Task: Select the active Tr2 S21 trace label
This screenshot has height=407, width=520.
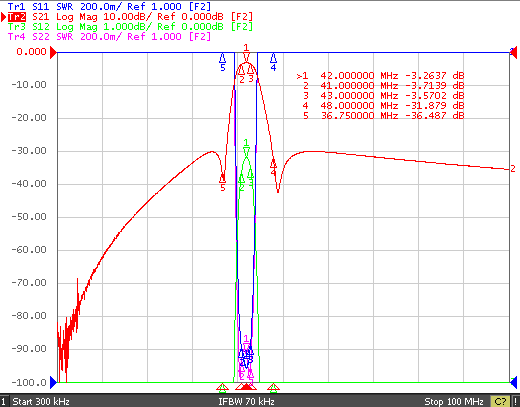Action: click(130, 17)
